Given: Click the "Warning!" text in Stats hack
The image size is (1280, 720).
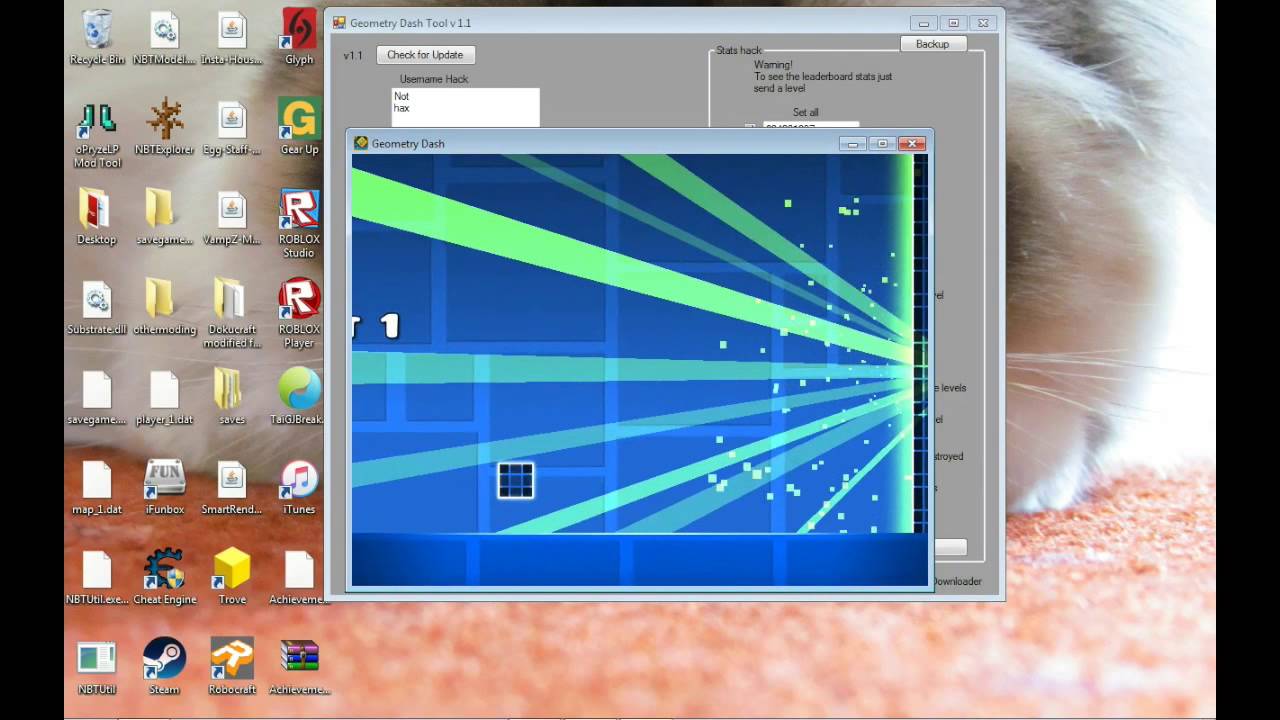Looking at the screenshot, I should pyautogui.click(x=773, y=65).
